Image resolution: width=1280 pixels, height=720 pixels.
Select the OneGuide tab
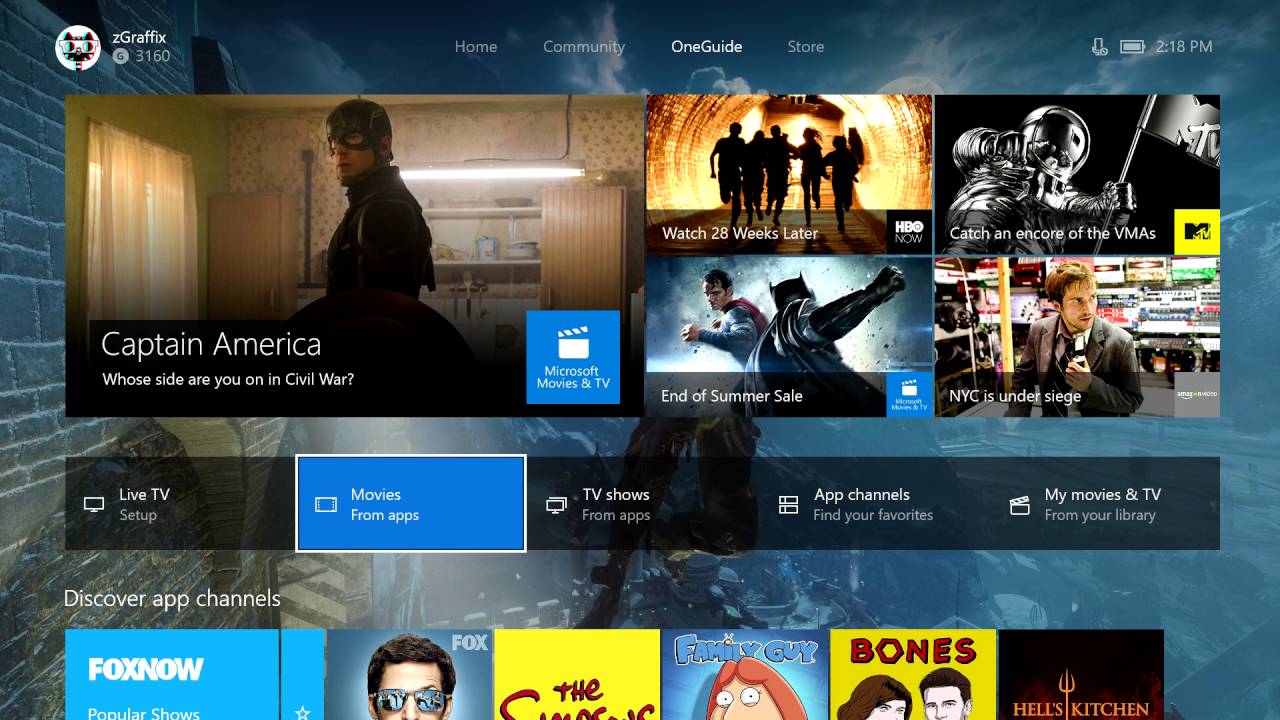tap(707, 46)
